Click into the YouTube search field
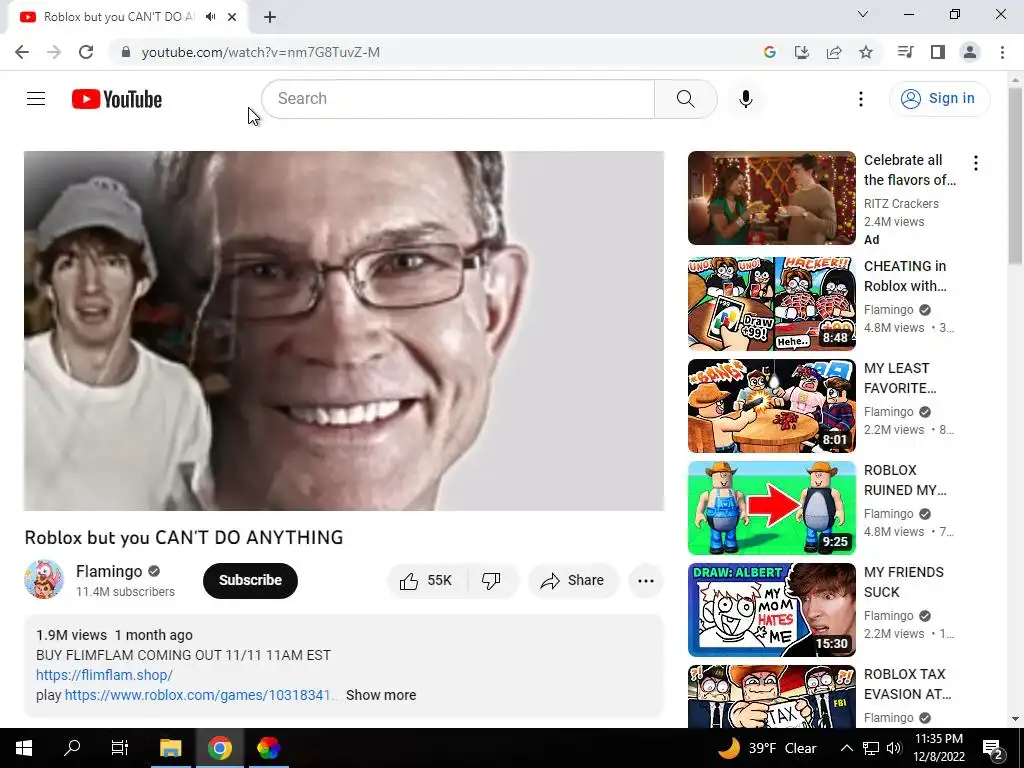Viewport: 1024px width, 768px height. (x=458, y=99)
